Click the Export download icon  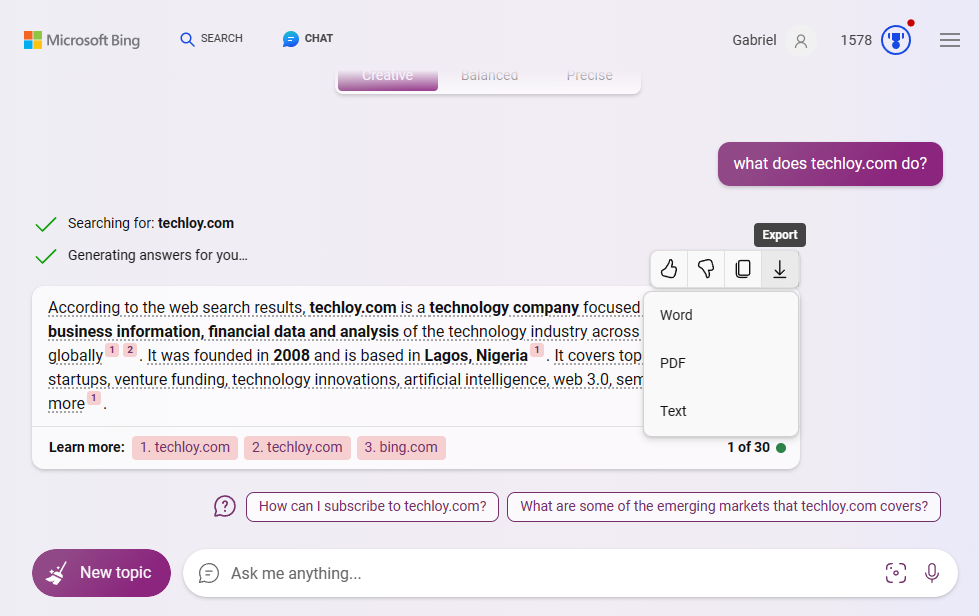pos(780,269)
